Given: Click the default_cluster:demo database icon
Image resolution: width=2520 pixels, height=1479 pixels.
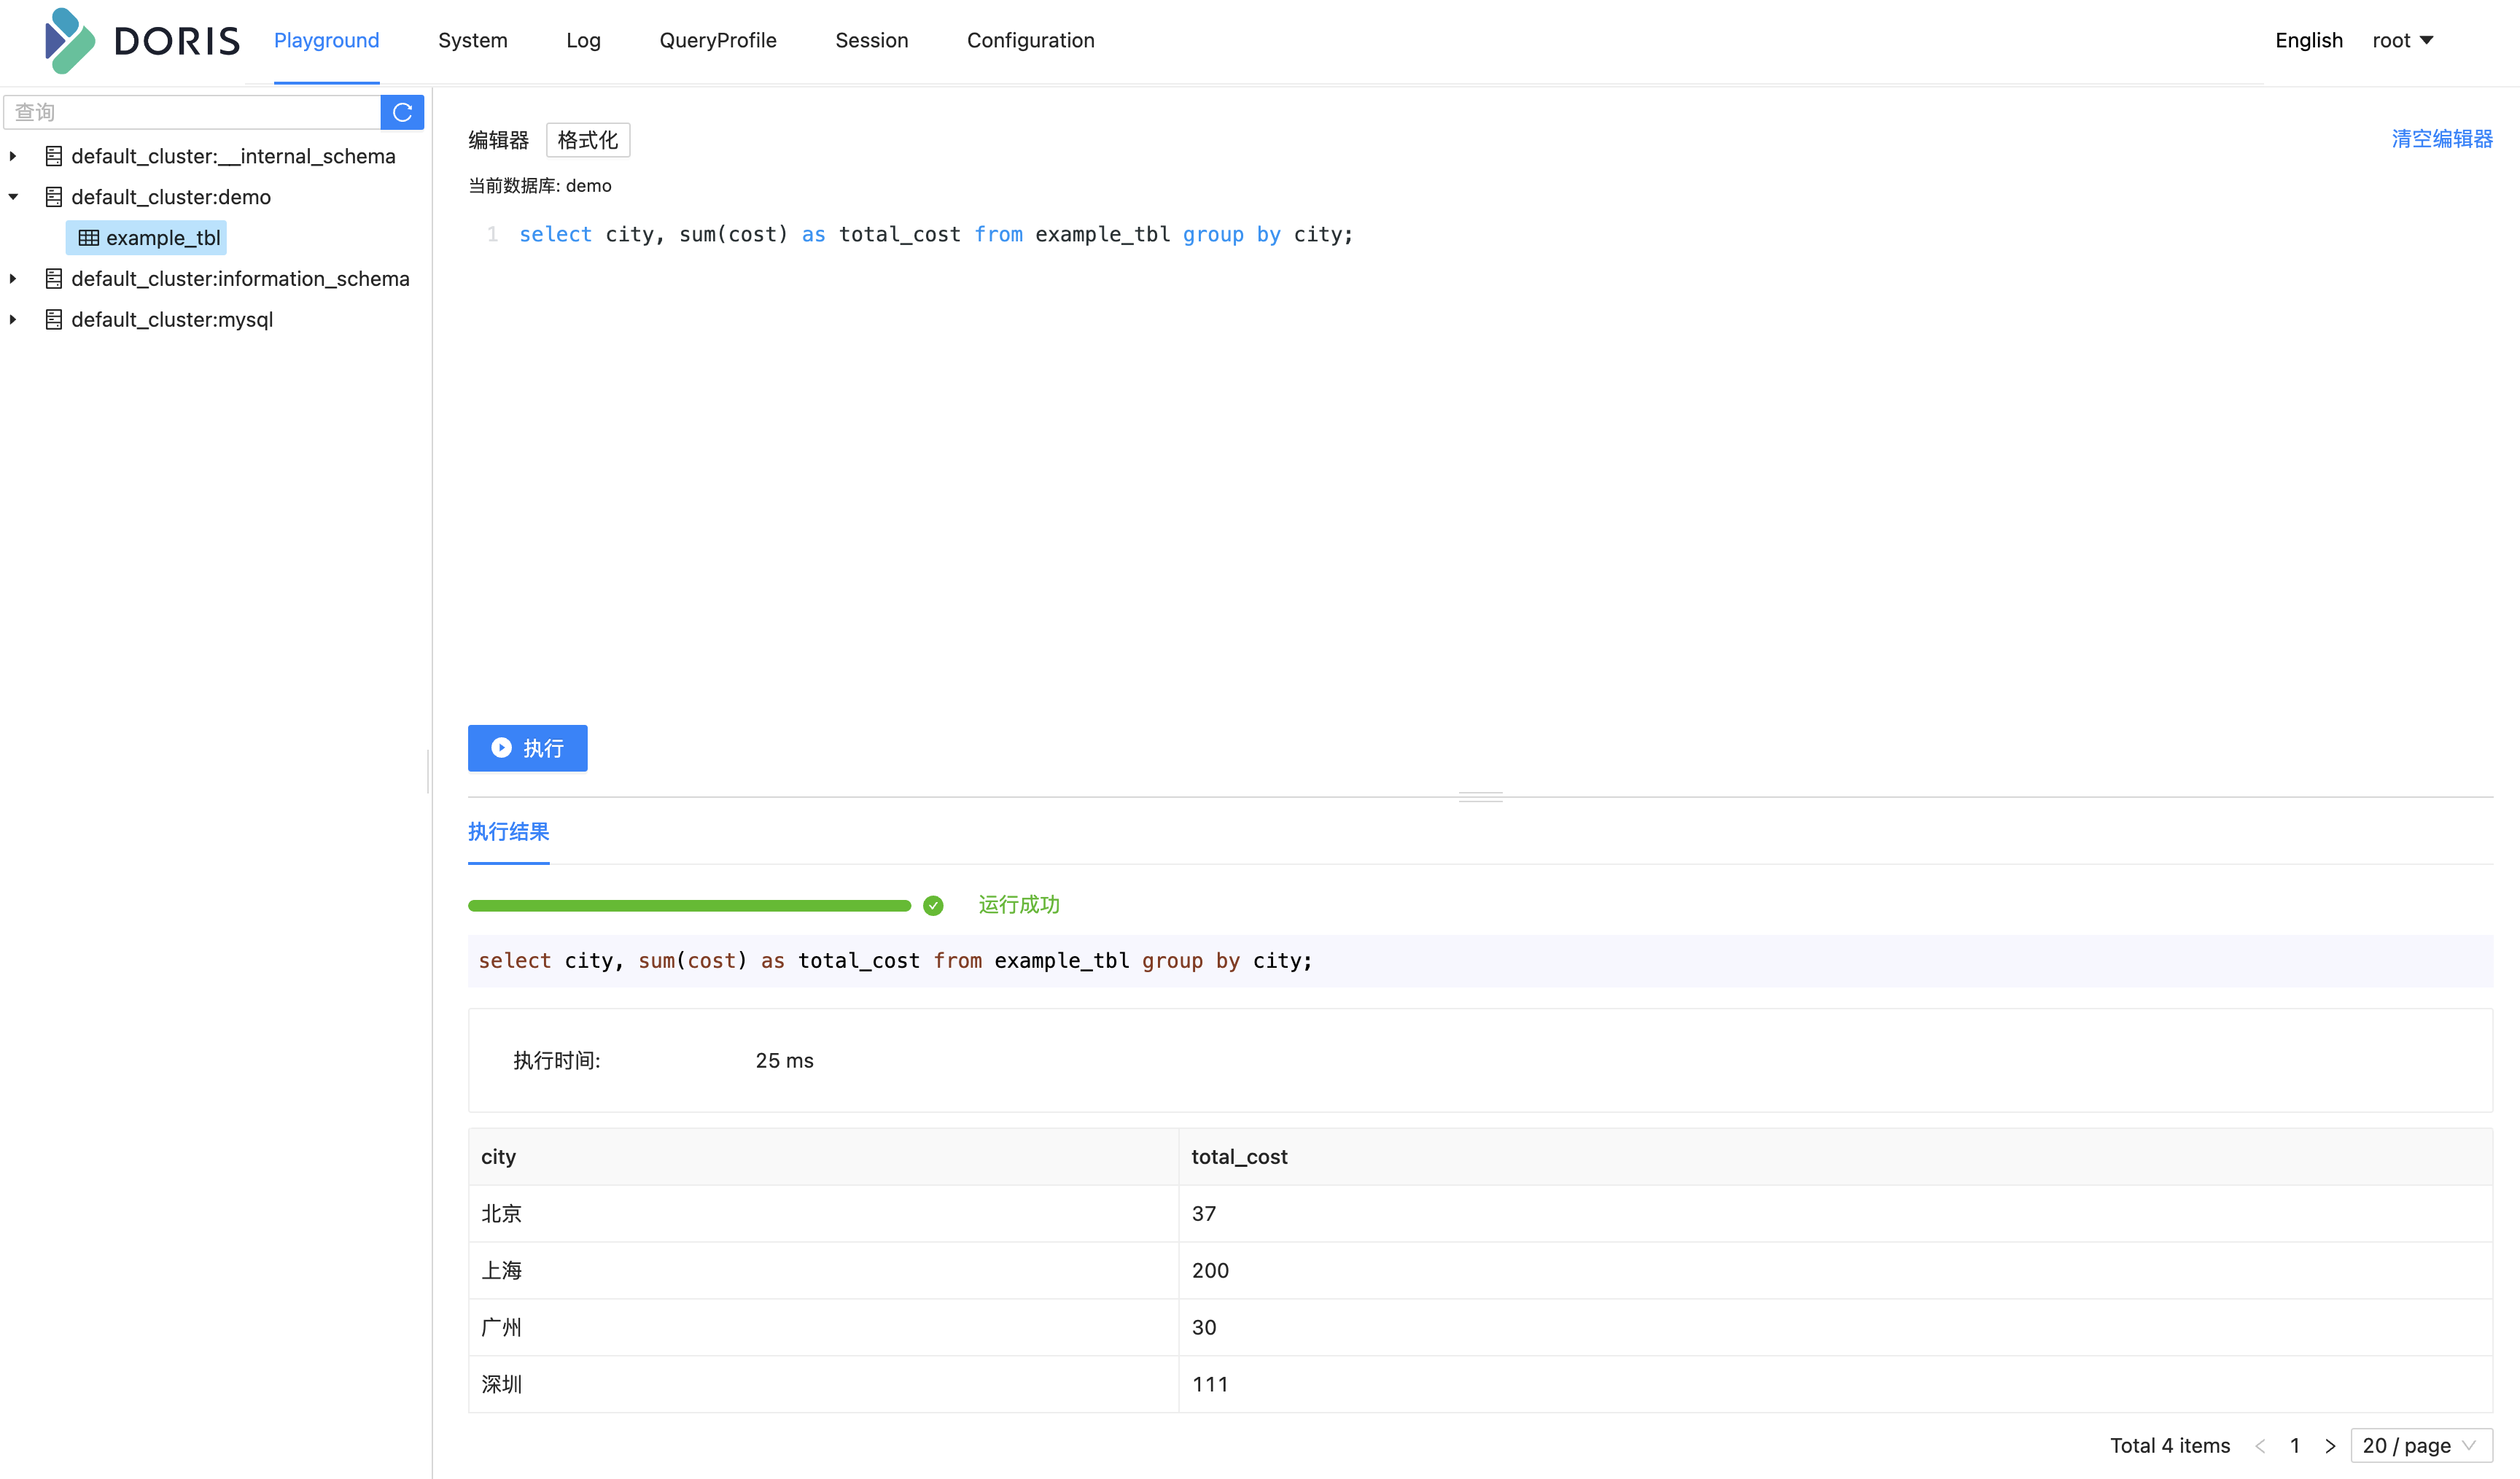Looking at the screenshot, I should (54, 197).
